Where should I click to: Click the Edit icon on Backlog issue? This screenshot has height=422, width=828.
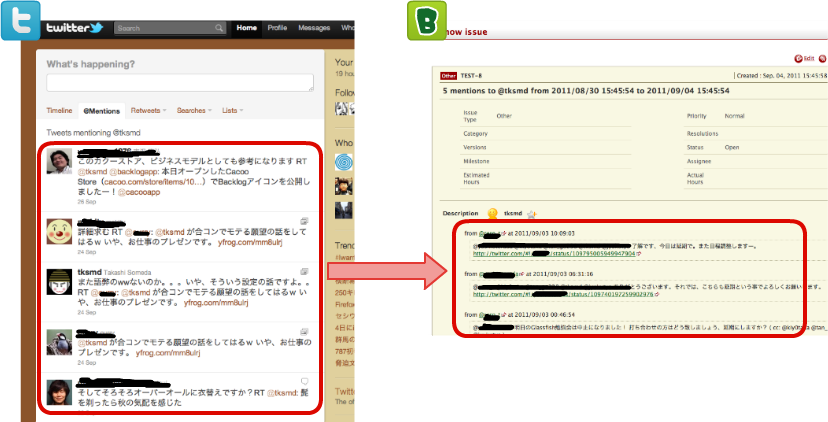(x=798, y=59)
